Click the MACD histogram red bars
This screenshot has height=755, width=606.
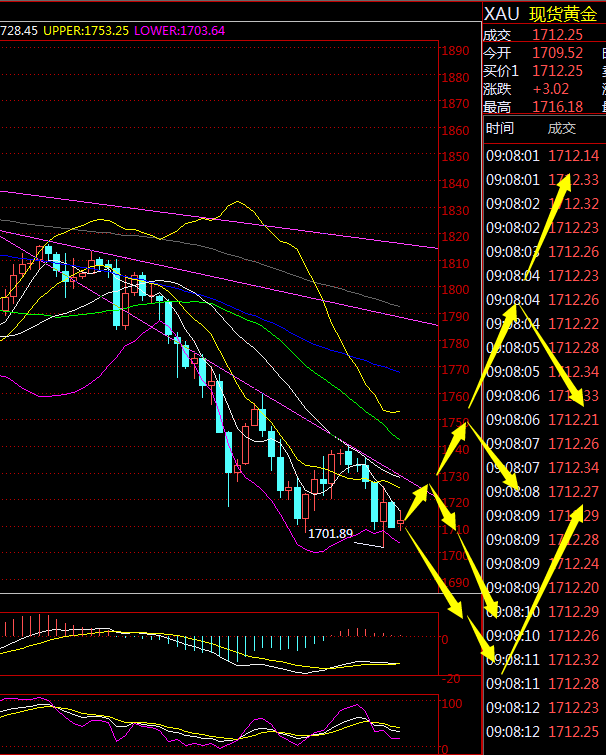30,628
